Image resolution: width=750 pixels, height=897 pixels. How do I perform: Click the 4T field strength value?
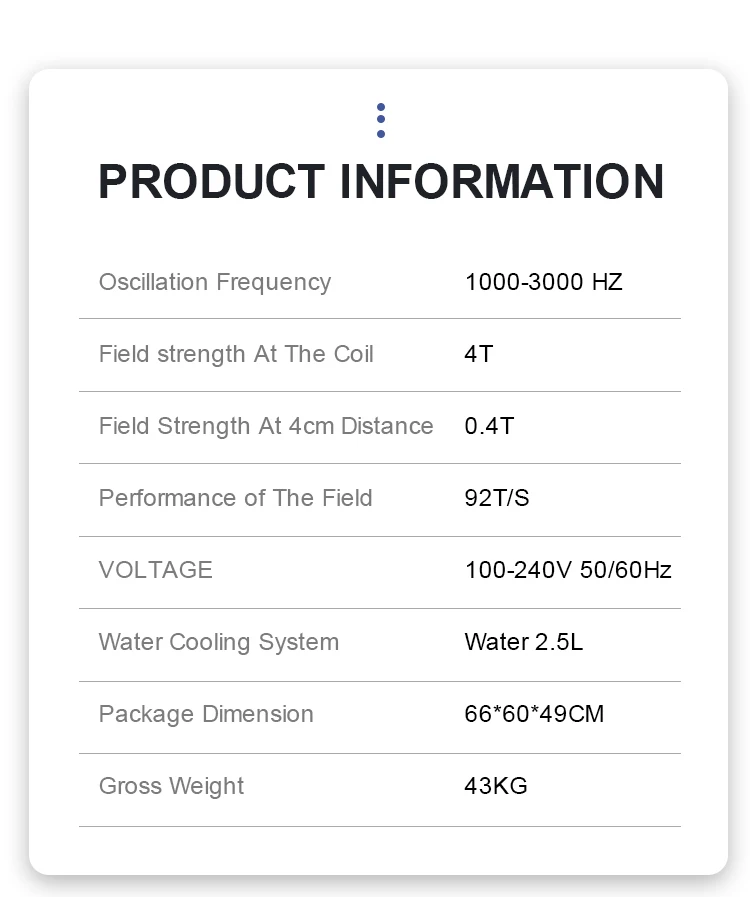(x=479, y=354)
